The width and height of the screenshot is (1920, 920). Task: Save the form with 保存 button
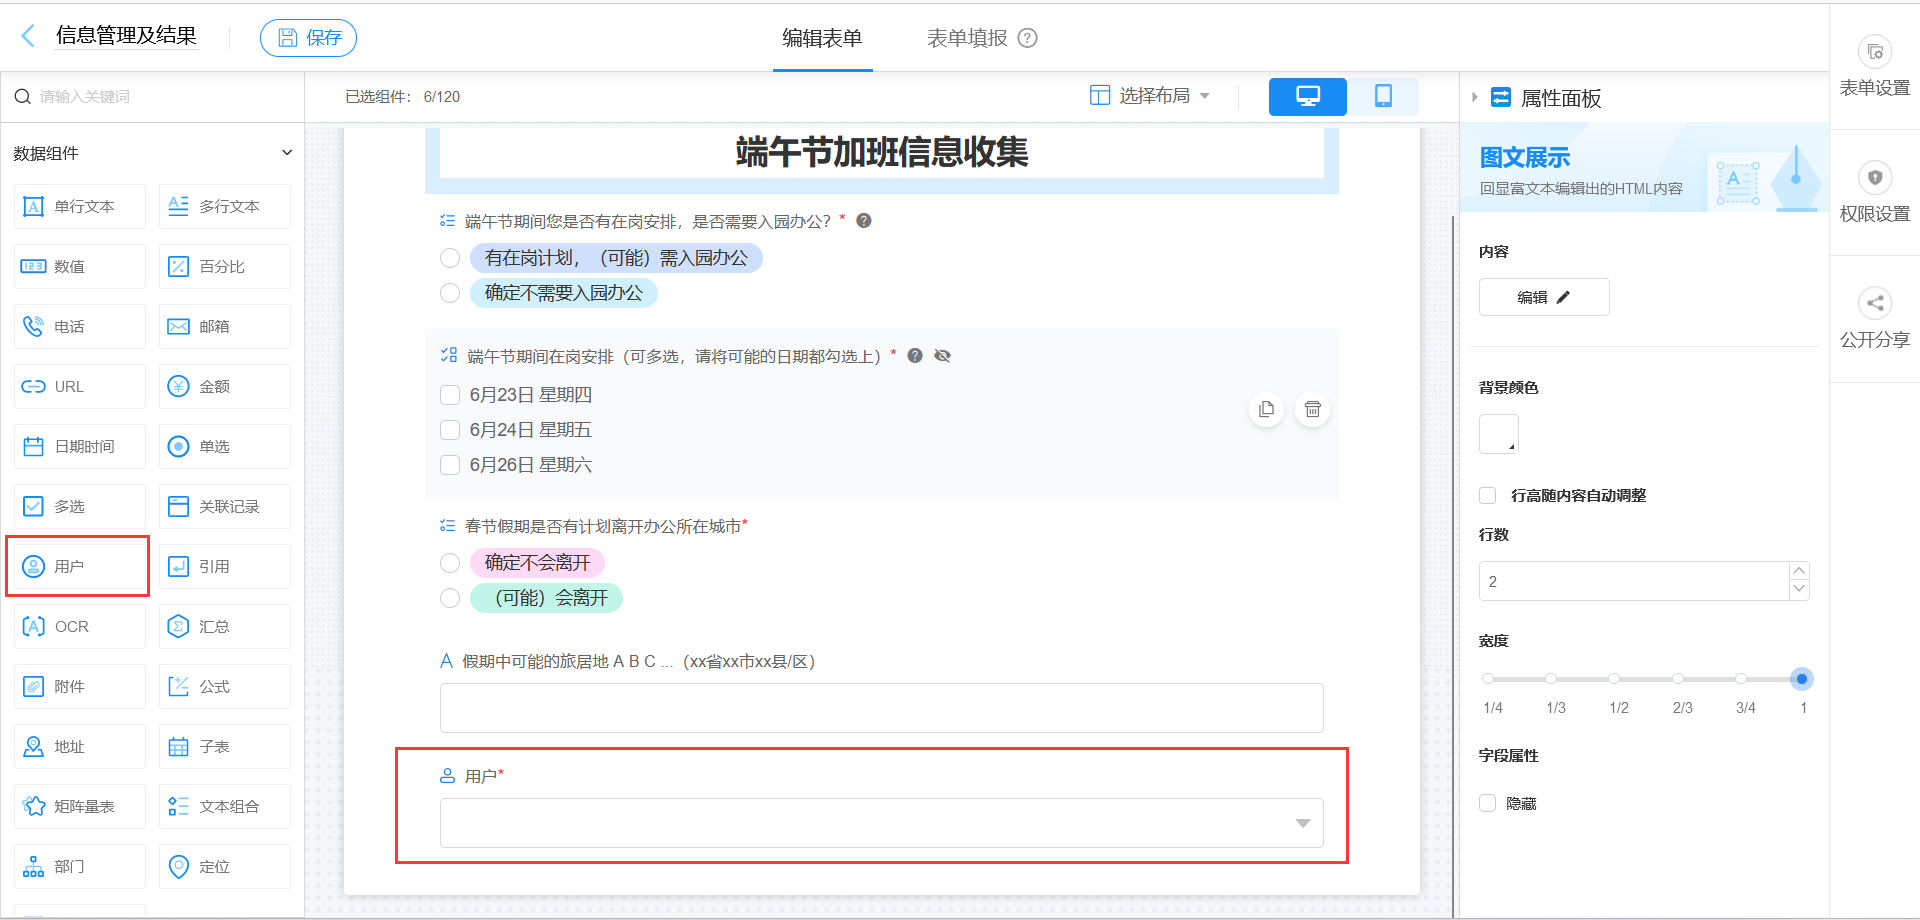pyautogui.click(x=308, y=37)
